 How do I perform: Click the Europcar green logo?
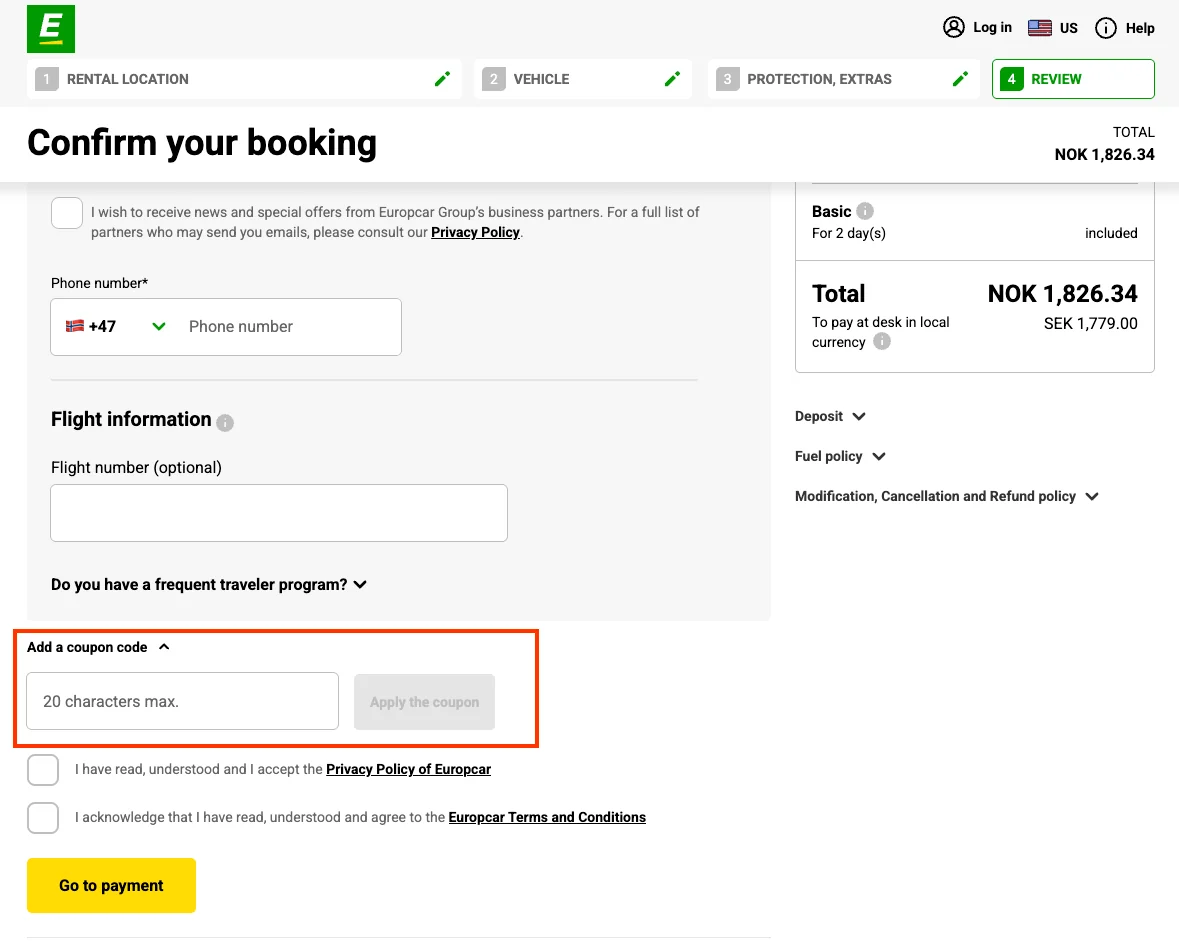[50, 29]
